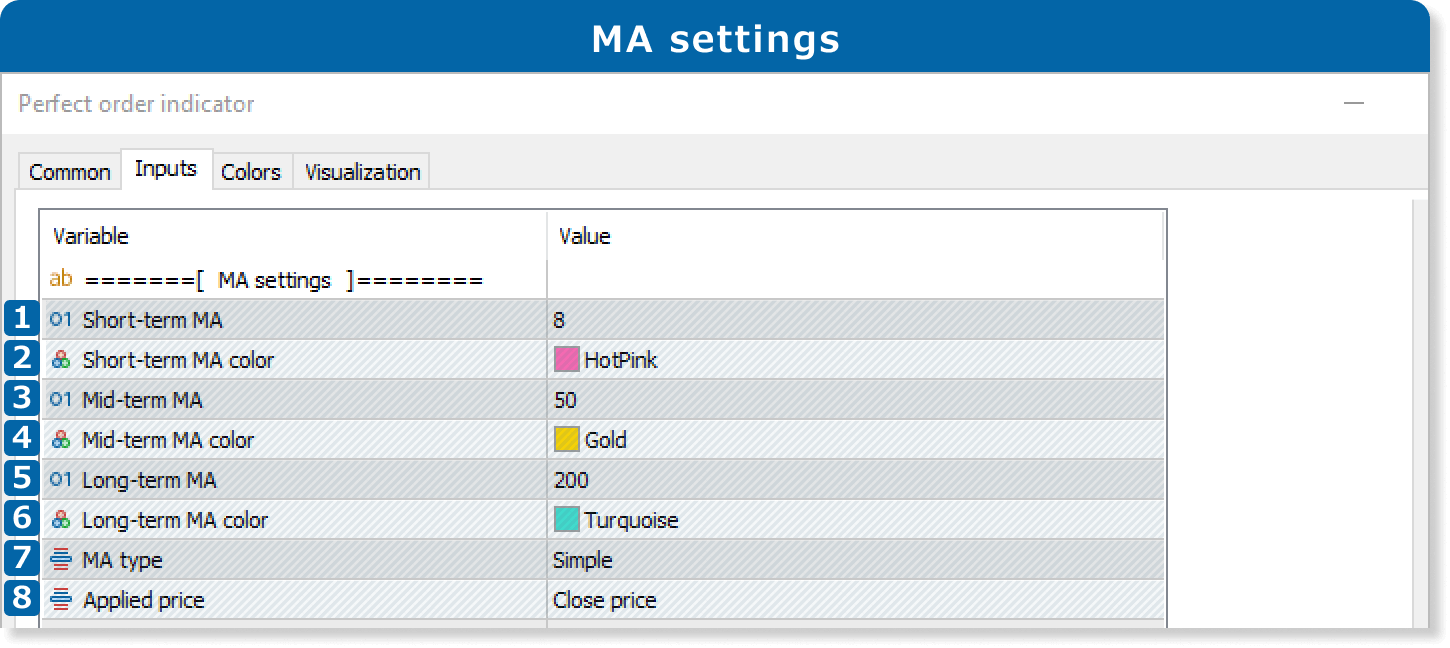Edit the Short-term MA value 8
1450x648 pixels.
click(559, 320)
